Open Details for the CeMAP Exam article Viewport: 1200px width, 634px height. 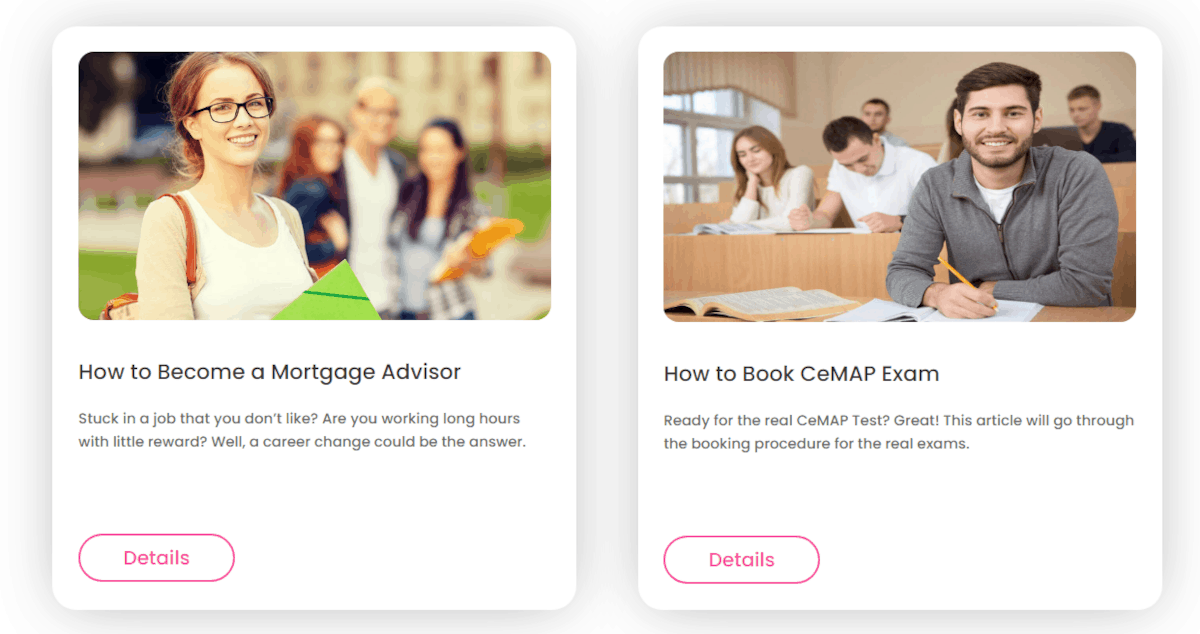coord(741,560)
